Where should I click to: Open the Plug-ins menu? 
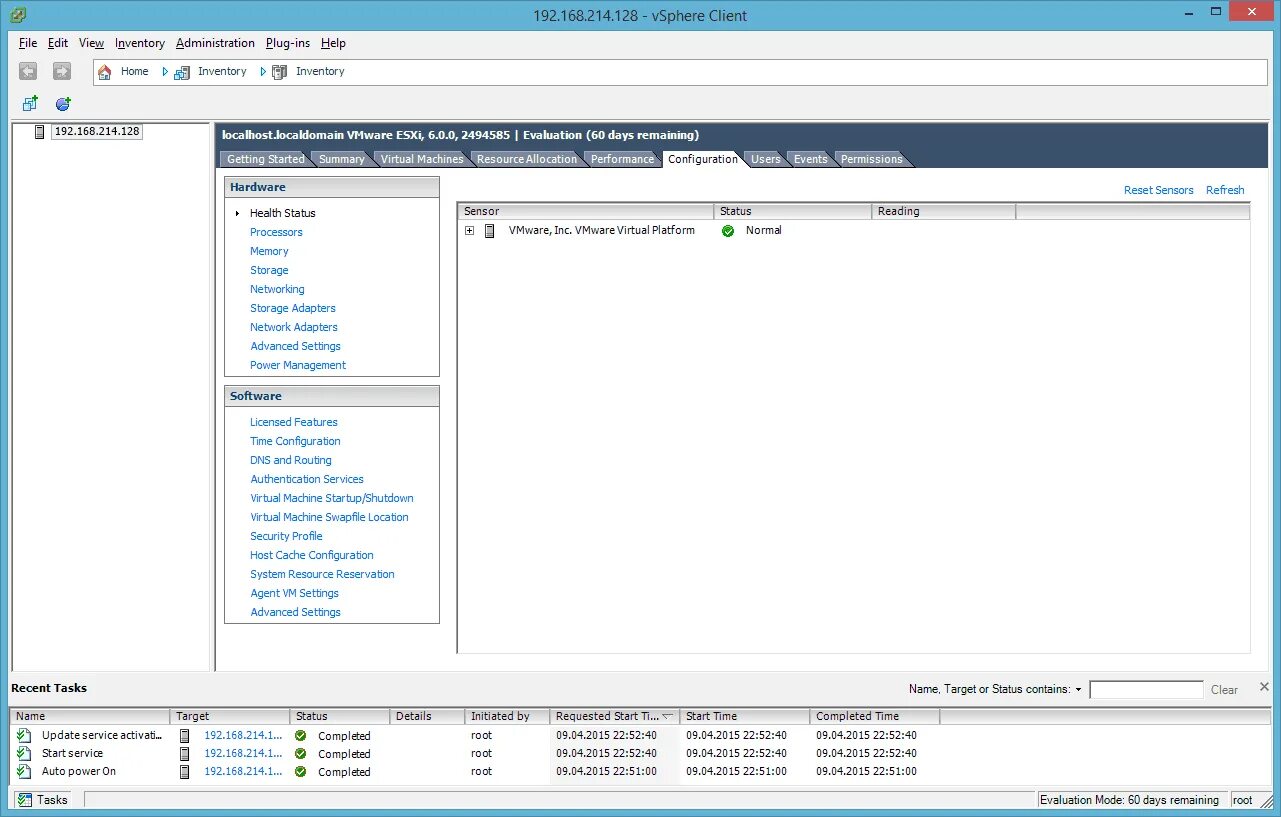[x=288, y=43]
